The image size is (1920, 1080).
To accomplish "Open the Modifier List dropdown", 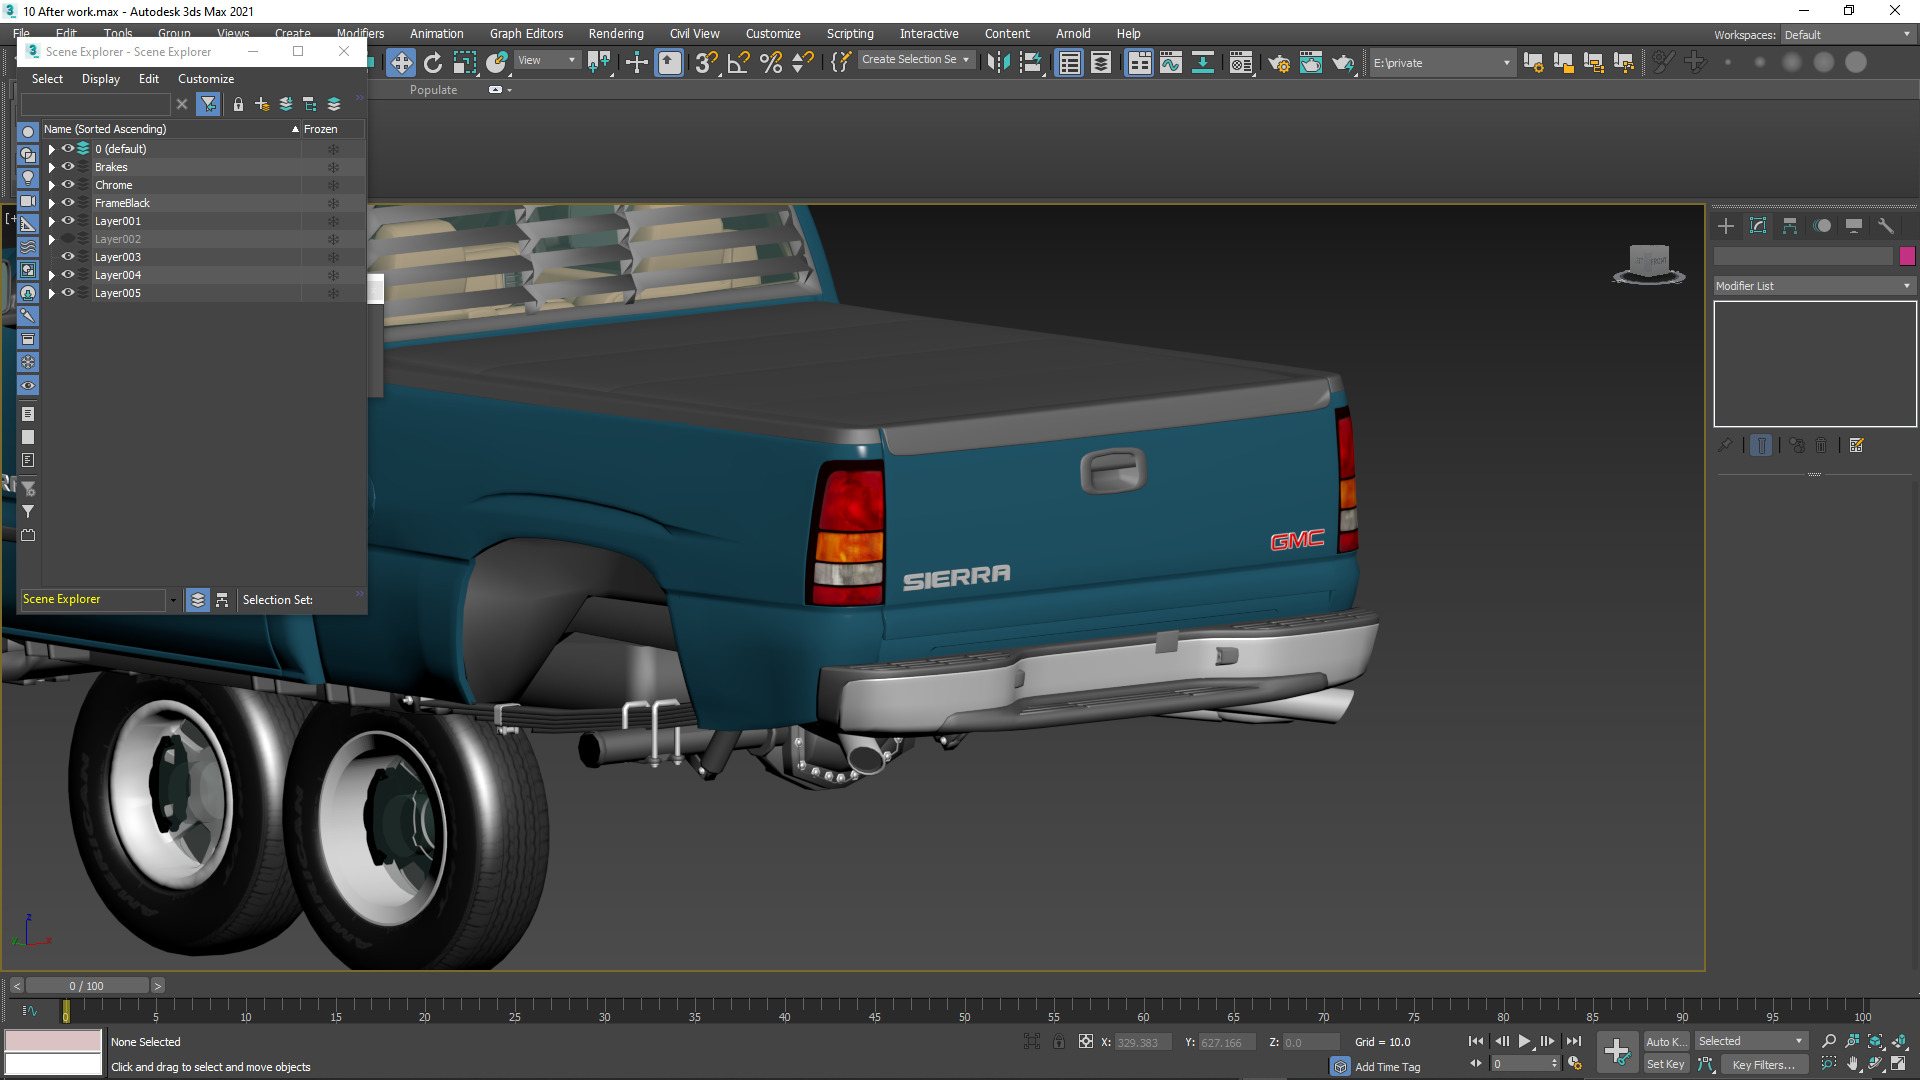I will pos(1812,286).
